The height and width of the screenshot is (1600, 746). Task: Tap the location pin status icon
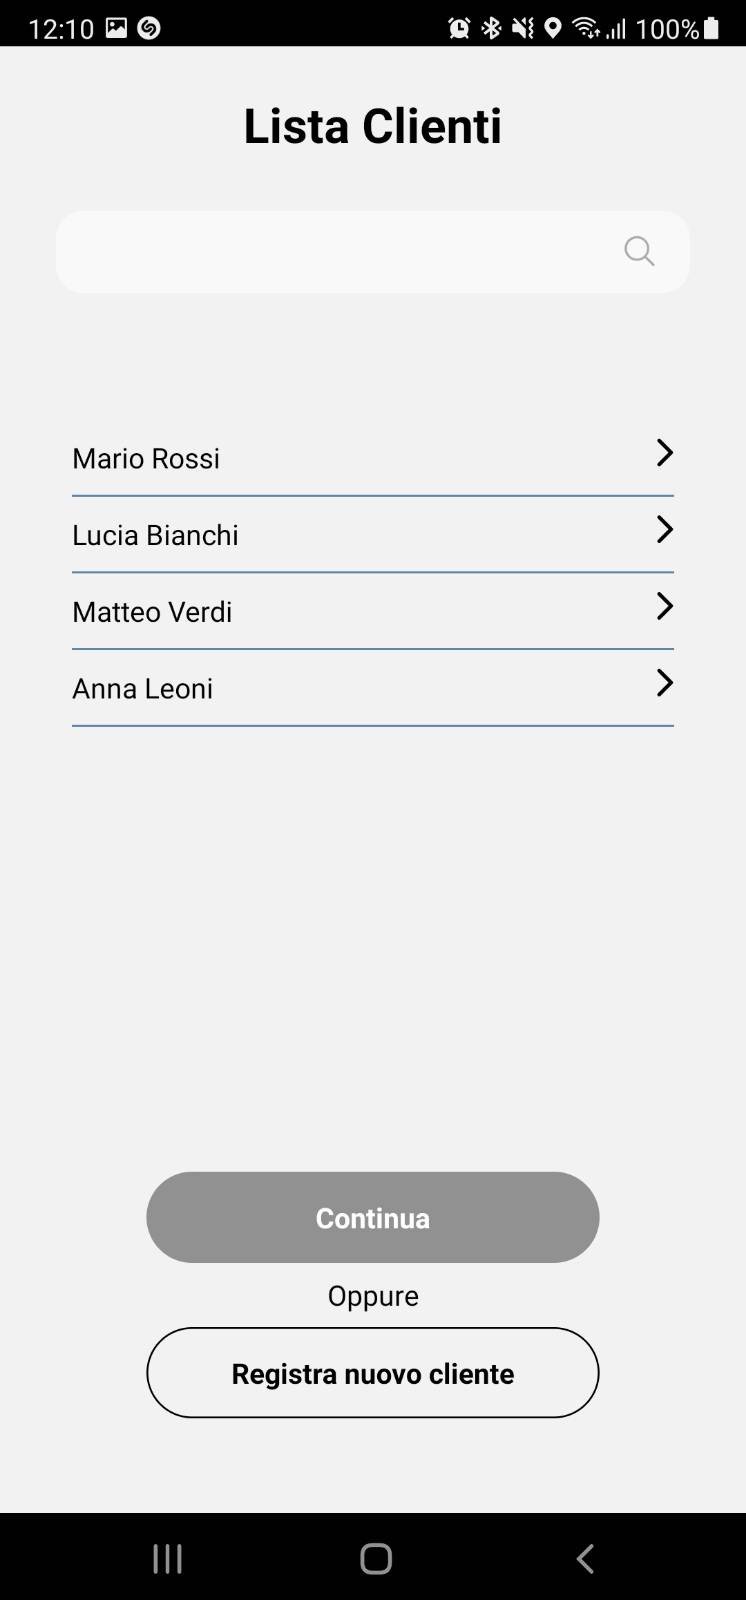[553, 28]
